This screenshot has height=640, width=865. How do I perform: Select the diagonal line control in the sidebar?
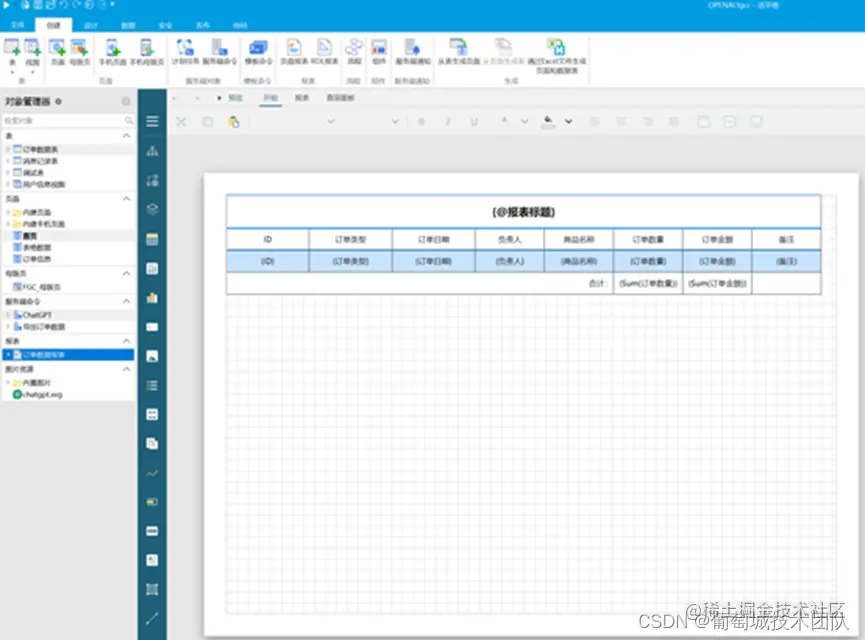(x=152, y=618)
